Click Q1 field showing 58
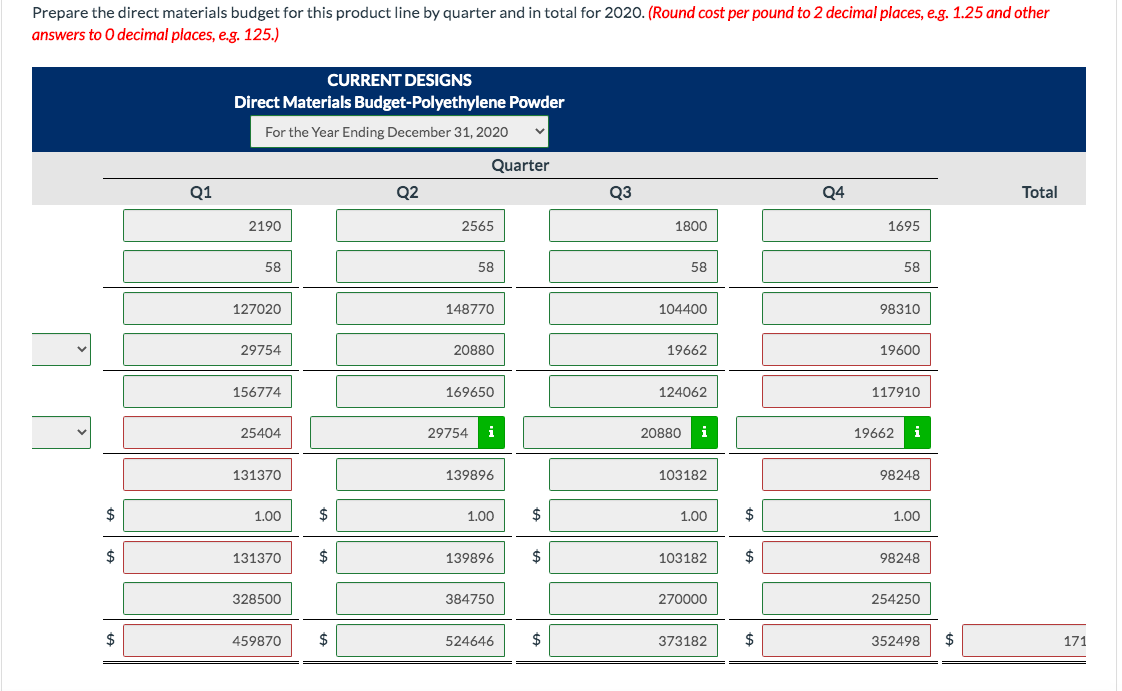 (208, 267)
